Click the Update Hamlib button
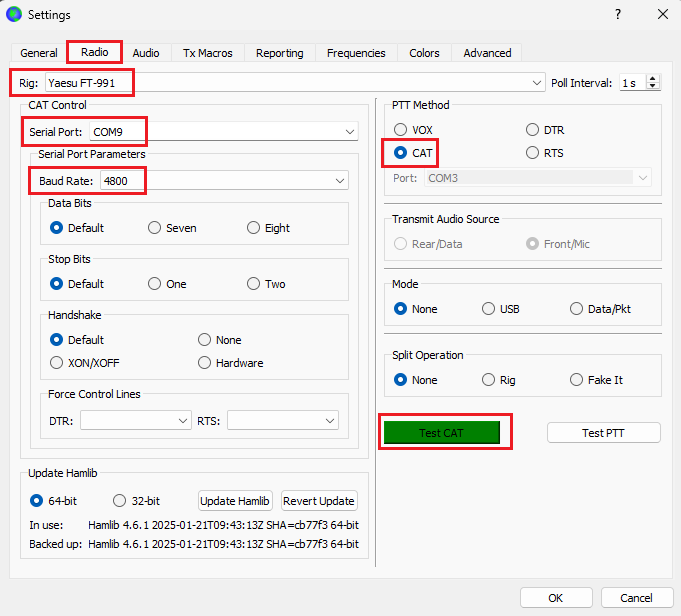The width and height of the screenshot is (681, 616). pos(235,501)
